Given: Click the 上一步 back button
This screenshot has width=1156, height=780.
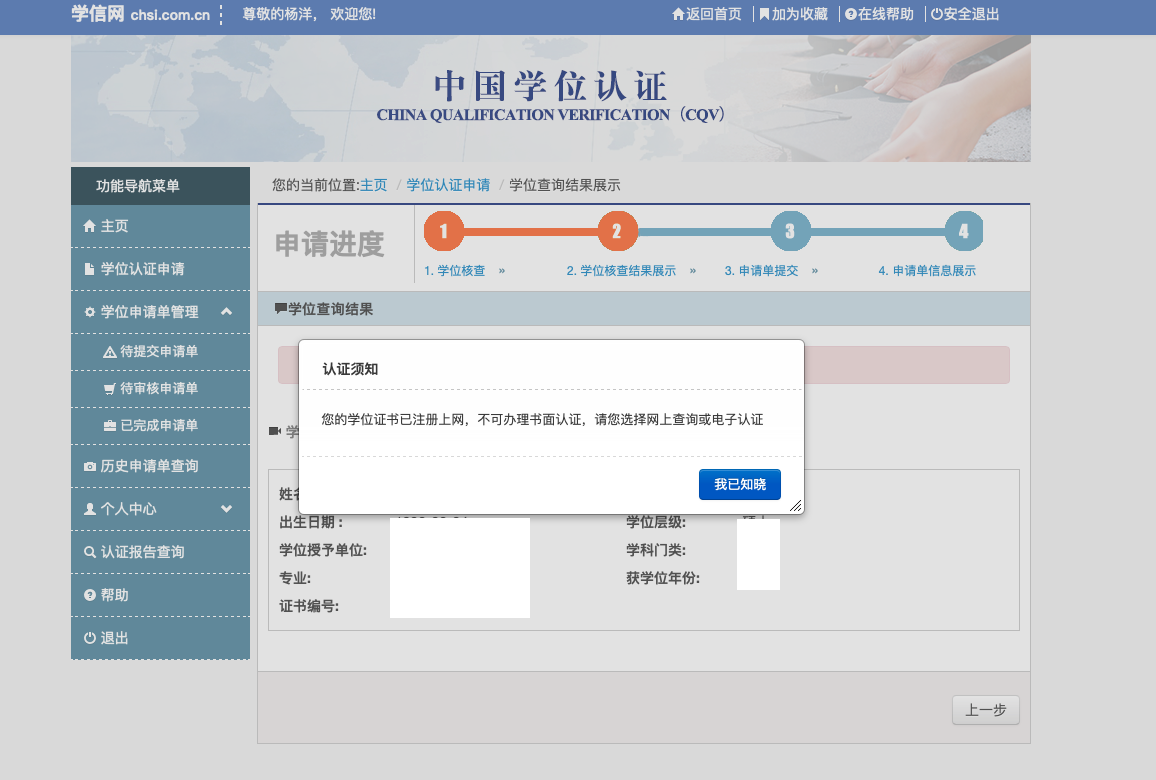Looking at the screenshot, I should click(x=985, y=710).
